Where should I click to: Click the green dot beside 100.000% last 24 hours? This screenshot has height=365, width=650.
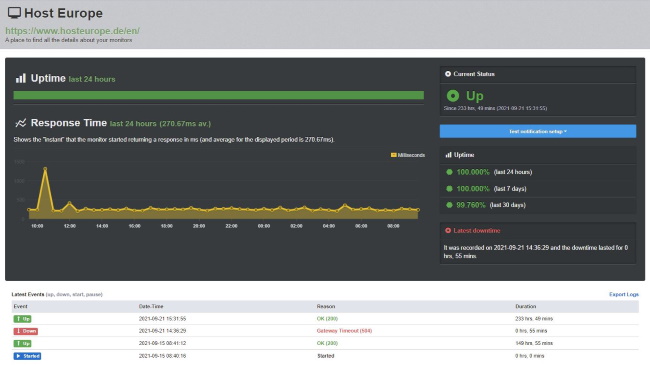(449, 172)
